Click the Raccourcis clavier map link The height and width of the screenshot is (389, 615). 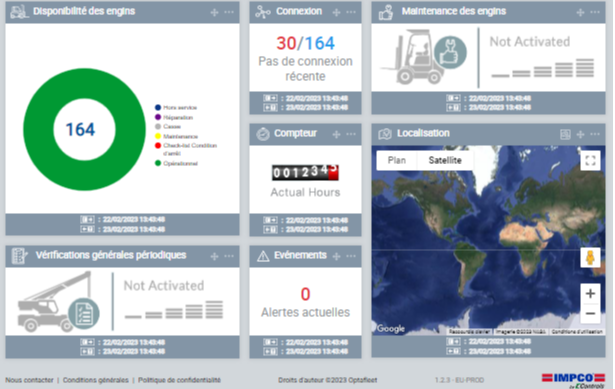(470, 332)
